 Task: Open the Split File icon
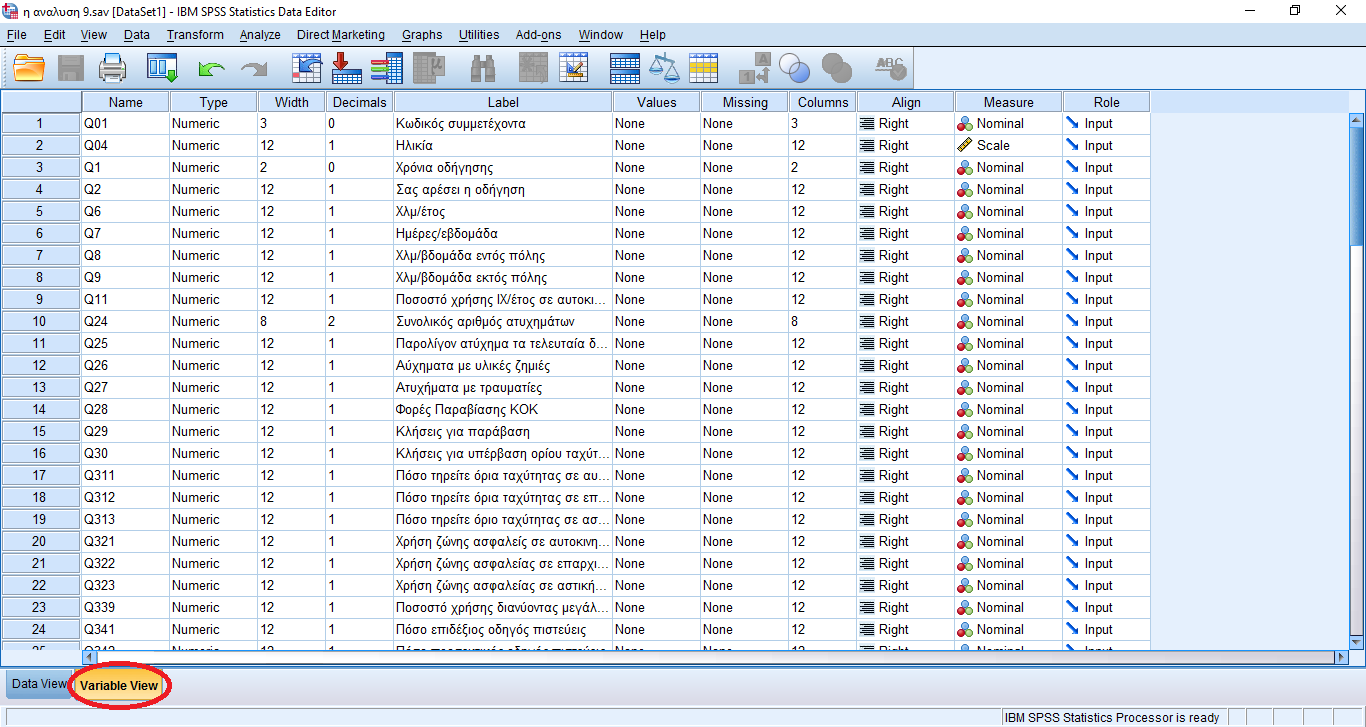(625, 68)
